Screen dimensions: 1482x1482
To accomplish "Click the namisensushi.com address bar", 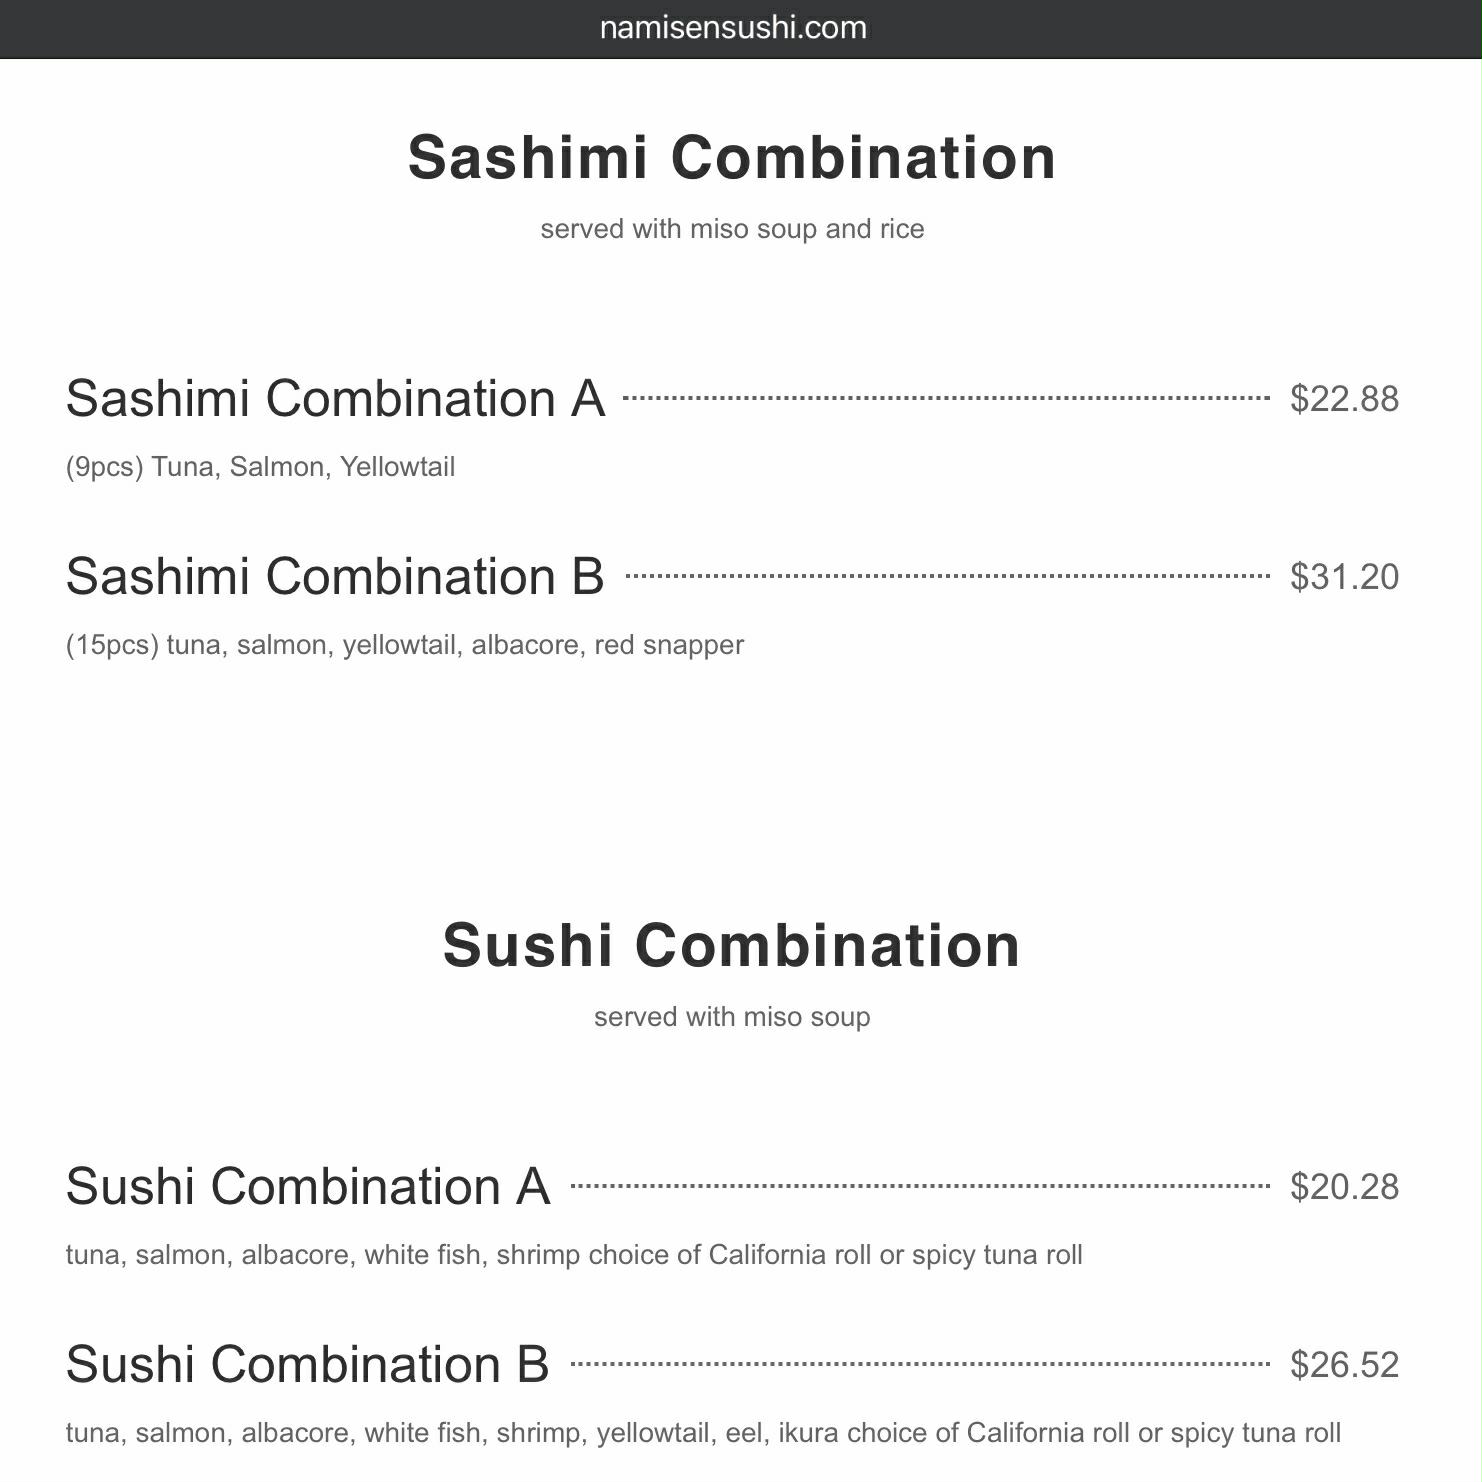I will pos(733,28).
